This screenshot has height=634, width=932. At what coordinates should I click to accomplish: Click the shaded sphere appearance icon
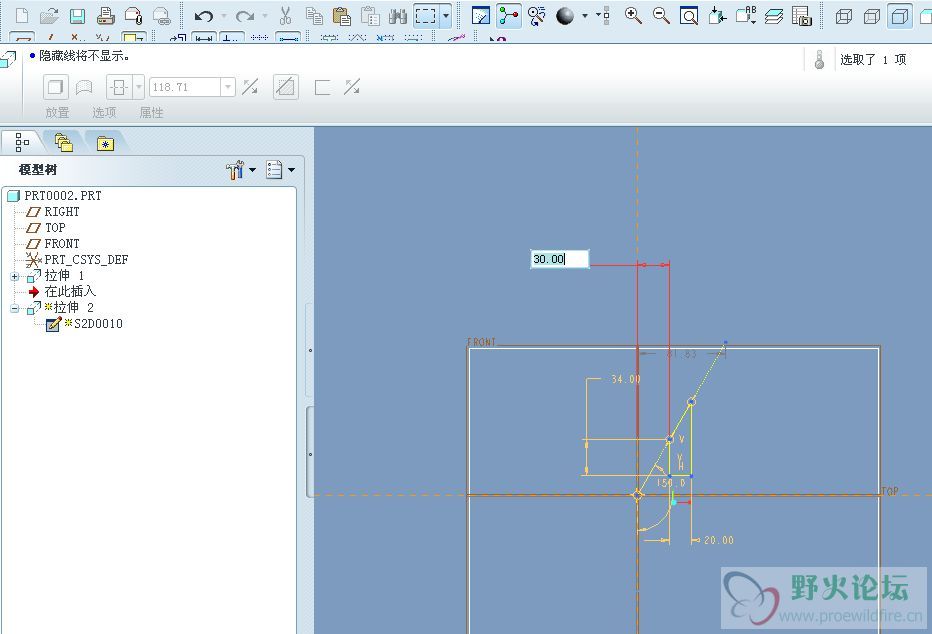tap(565, 16)
